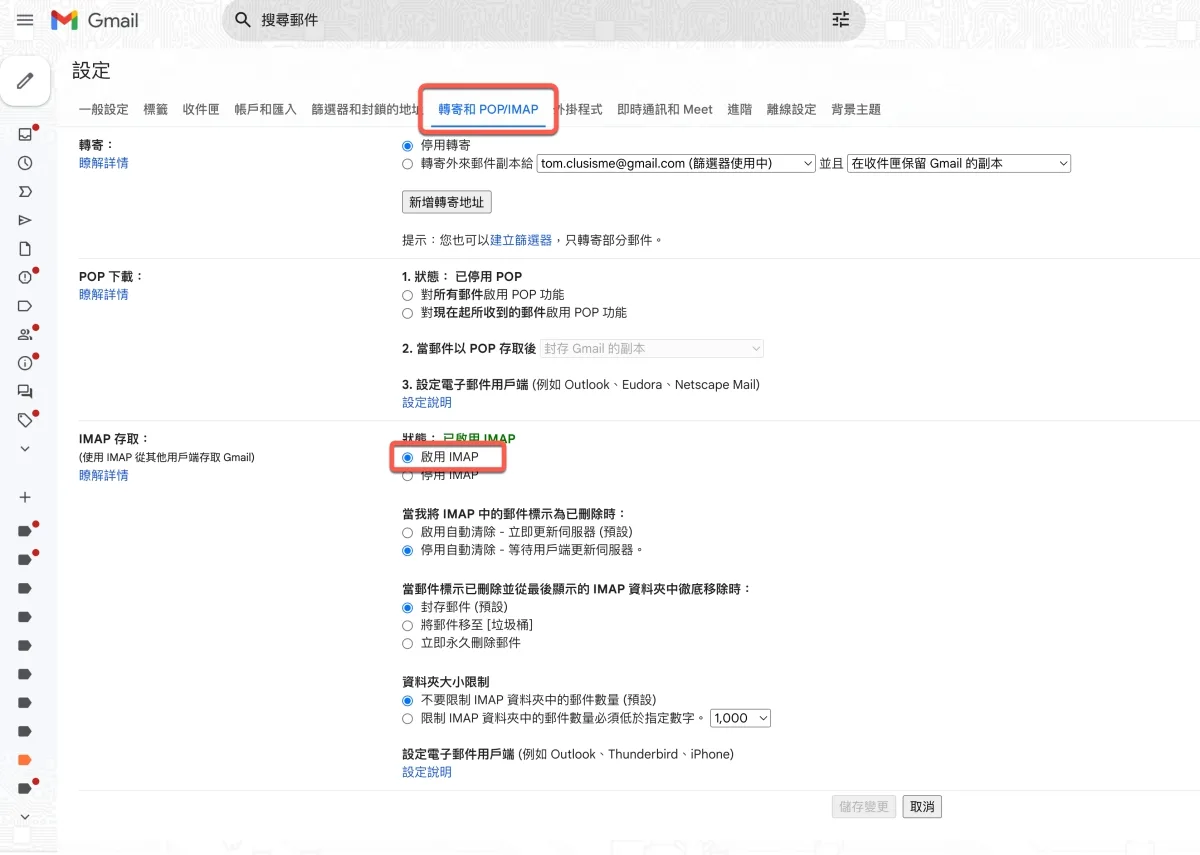Open the Categories outlined label icon
This screenshot has height=855, width=1200.
tap(25, 306)
